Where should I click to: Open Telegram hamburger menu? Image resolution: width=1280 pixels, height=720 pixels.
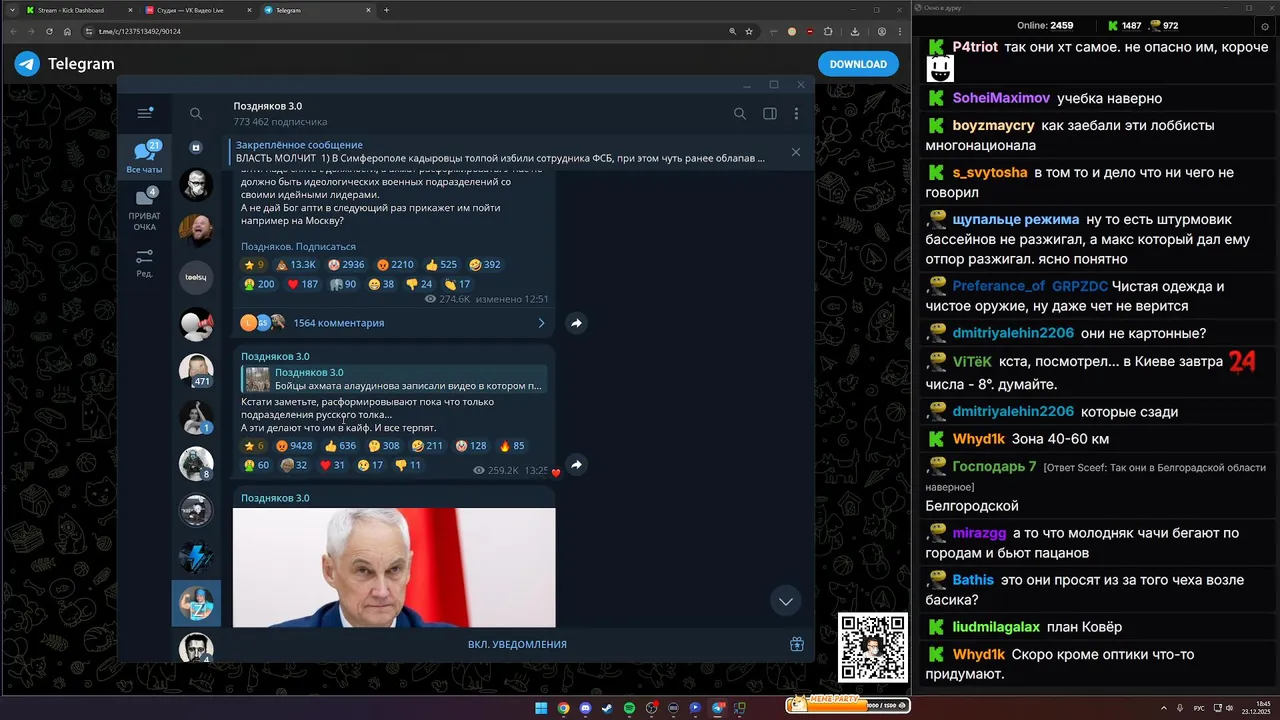point(145,113)
